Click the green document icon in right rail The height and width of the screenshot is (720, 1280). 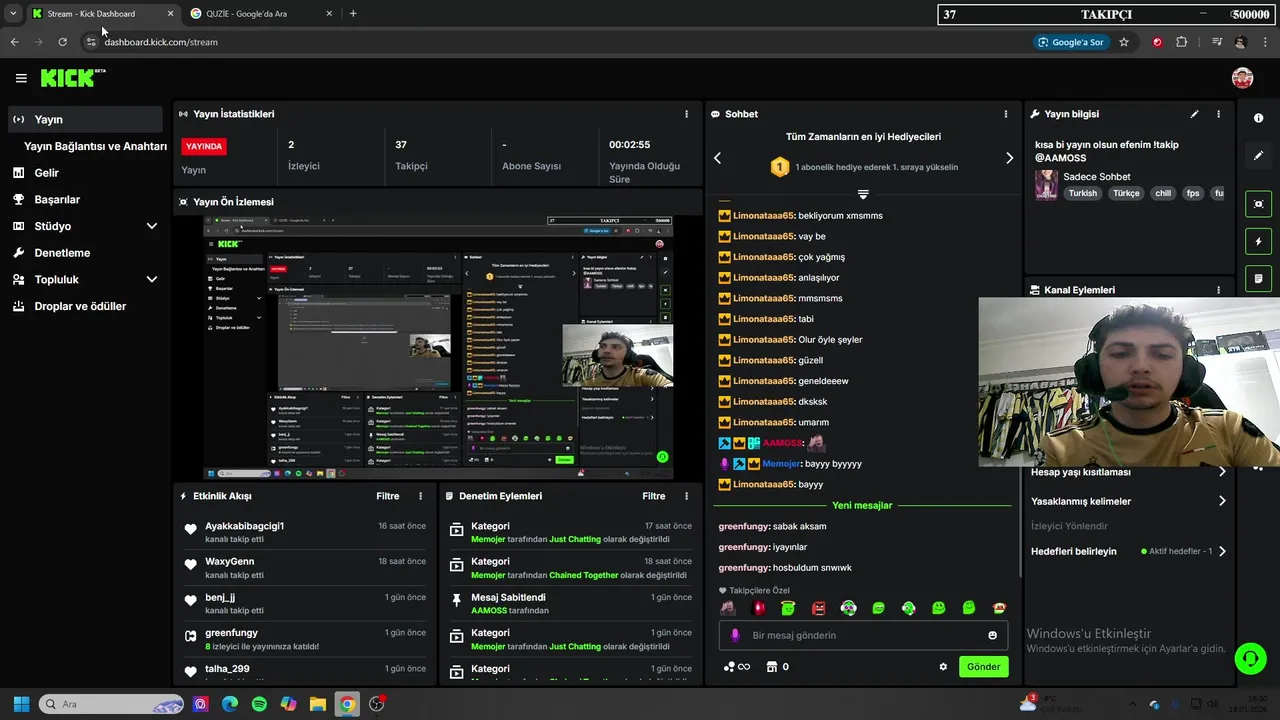tap(1258, 278)
